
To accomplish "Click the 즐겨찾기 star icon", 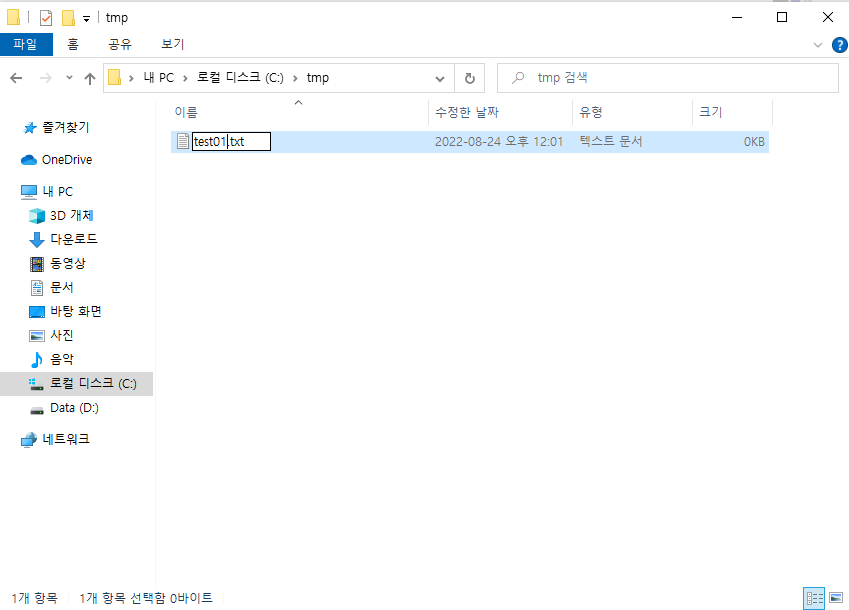I will (x=30, y=128).
